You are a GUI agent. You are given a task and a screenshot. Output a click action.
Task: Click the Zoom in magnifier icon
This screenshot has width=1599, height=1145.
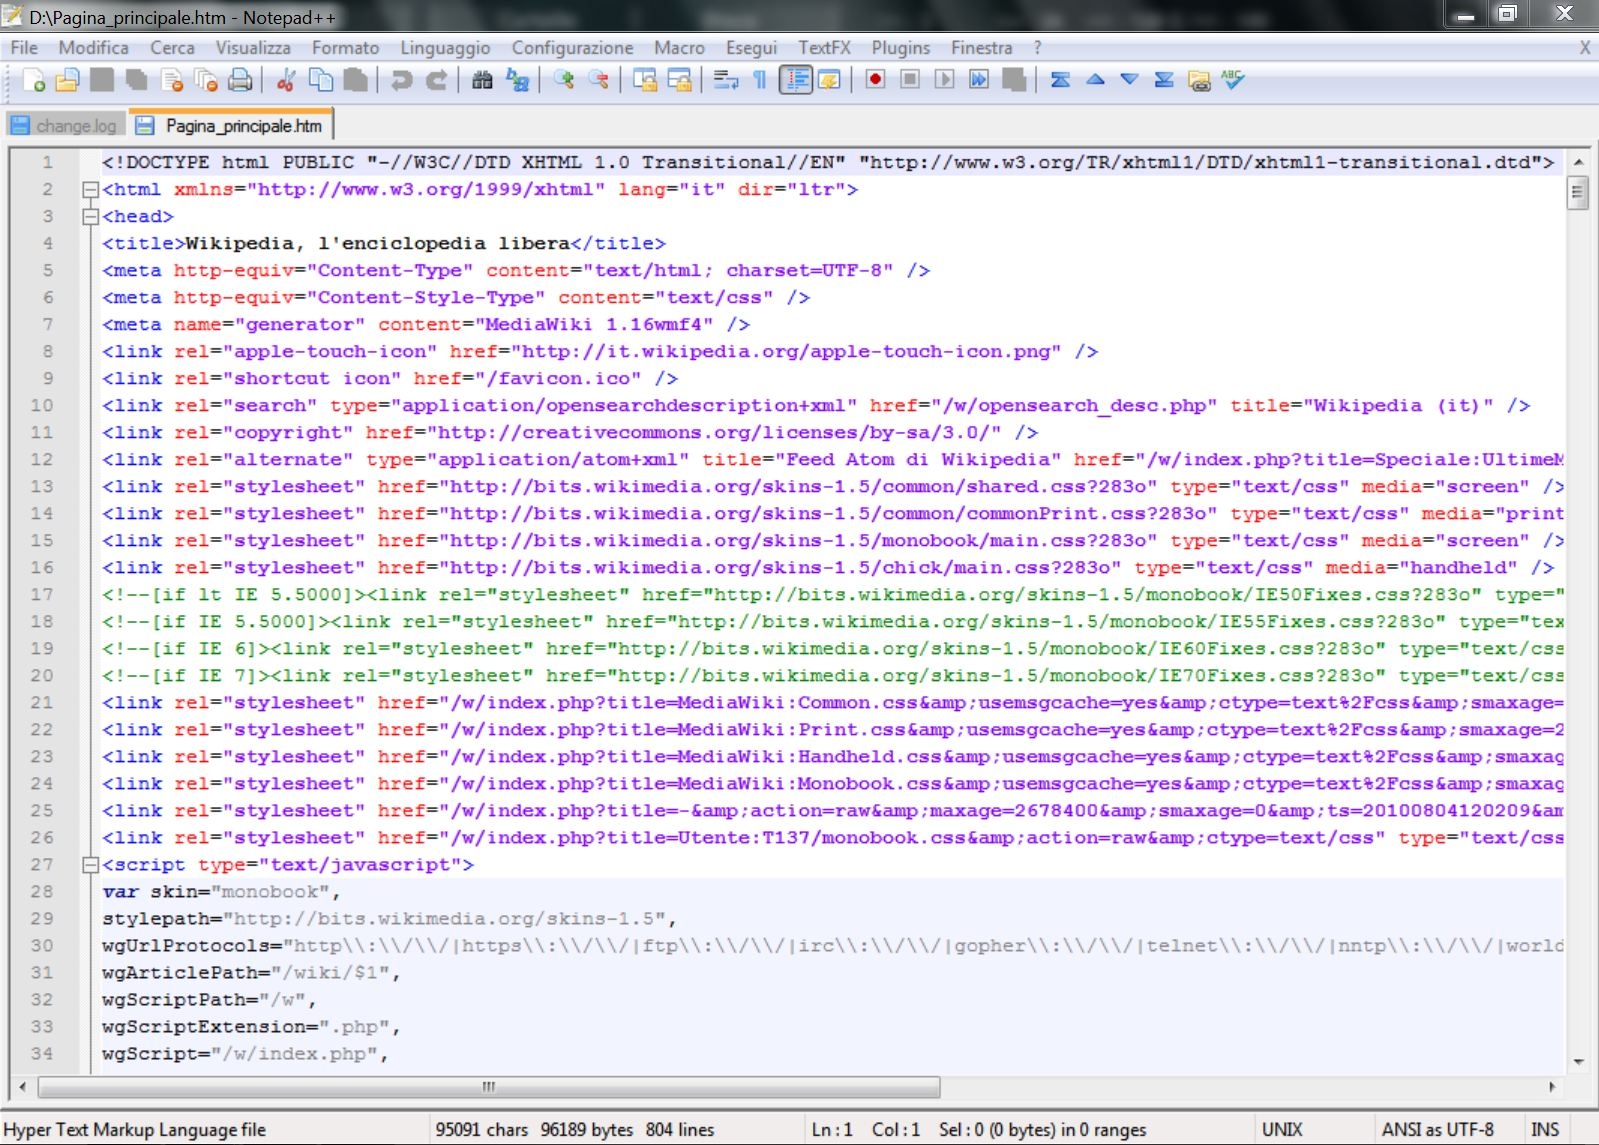[564, 80]
